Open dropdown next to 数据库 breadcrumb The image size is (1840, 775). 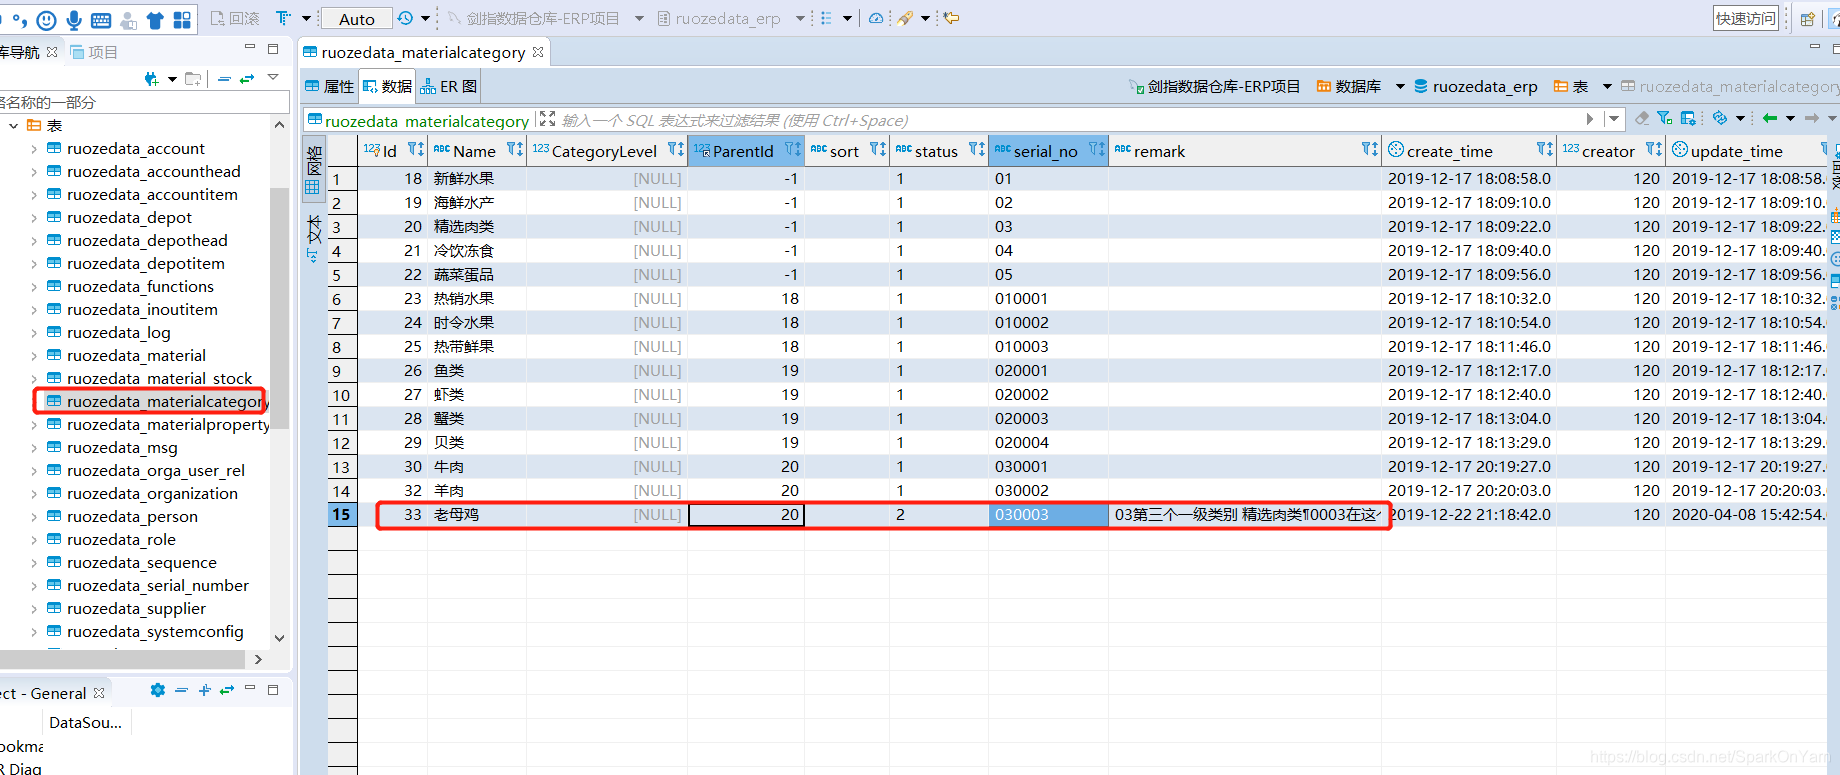pos(1400,87)
